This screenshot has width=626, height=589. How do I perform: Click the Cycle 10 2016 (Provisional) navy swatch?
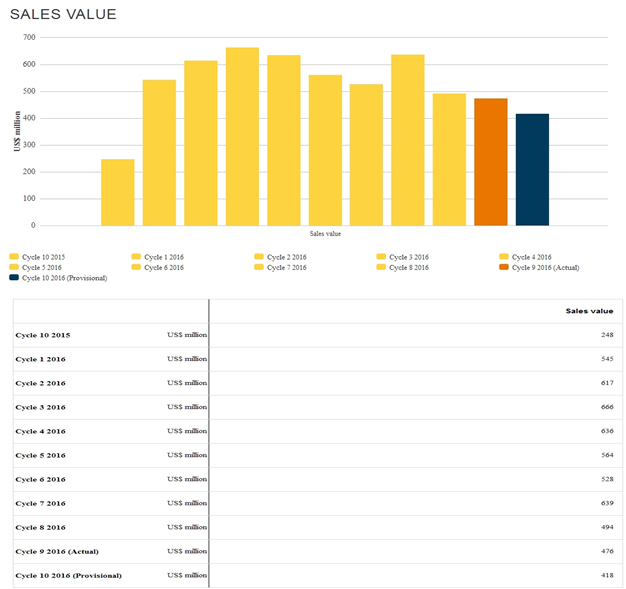(x=14, y=278)
